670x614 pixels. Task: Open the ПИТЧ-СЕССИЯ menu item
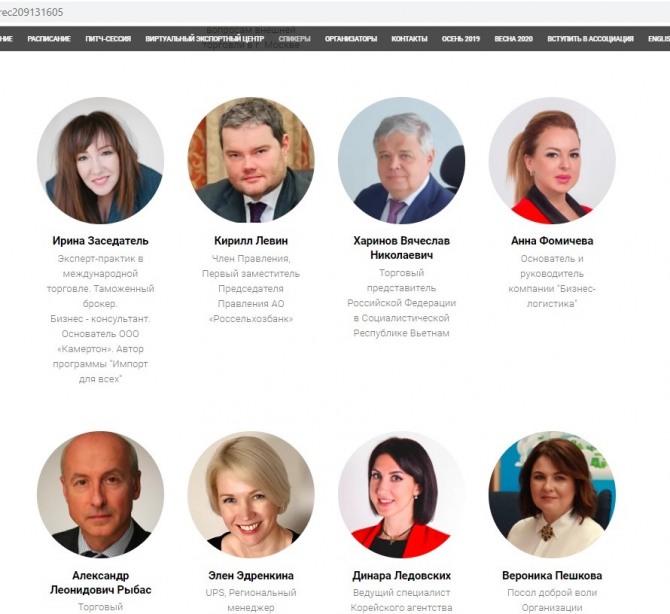coord(108,39)
